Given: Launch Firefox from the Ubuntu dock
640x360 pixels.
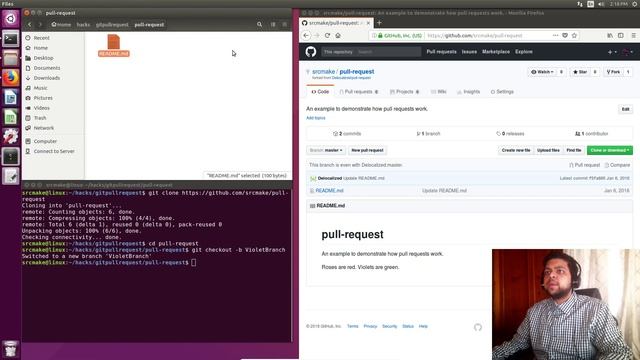Looking at the screenshot, I should coord(10,78).
